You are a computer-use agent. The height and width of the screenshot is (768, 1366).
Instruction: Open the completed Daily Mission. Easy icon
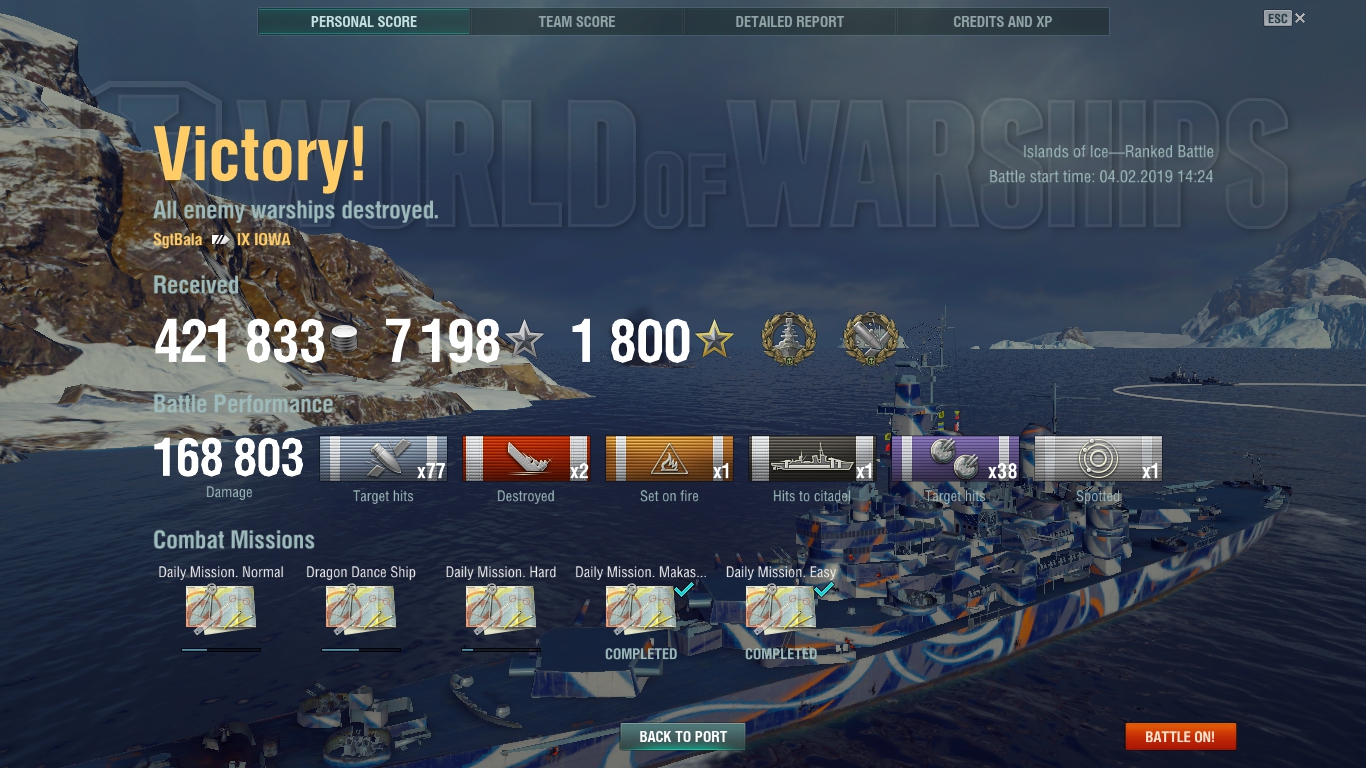(x=781, y=609)
